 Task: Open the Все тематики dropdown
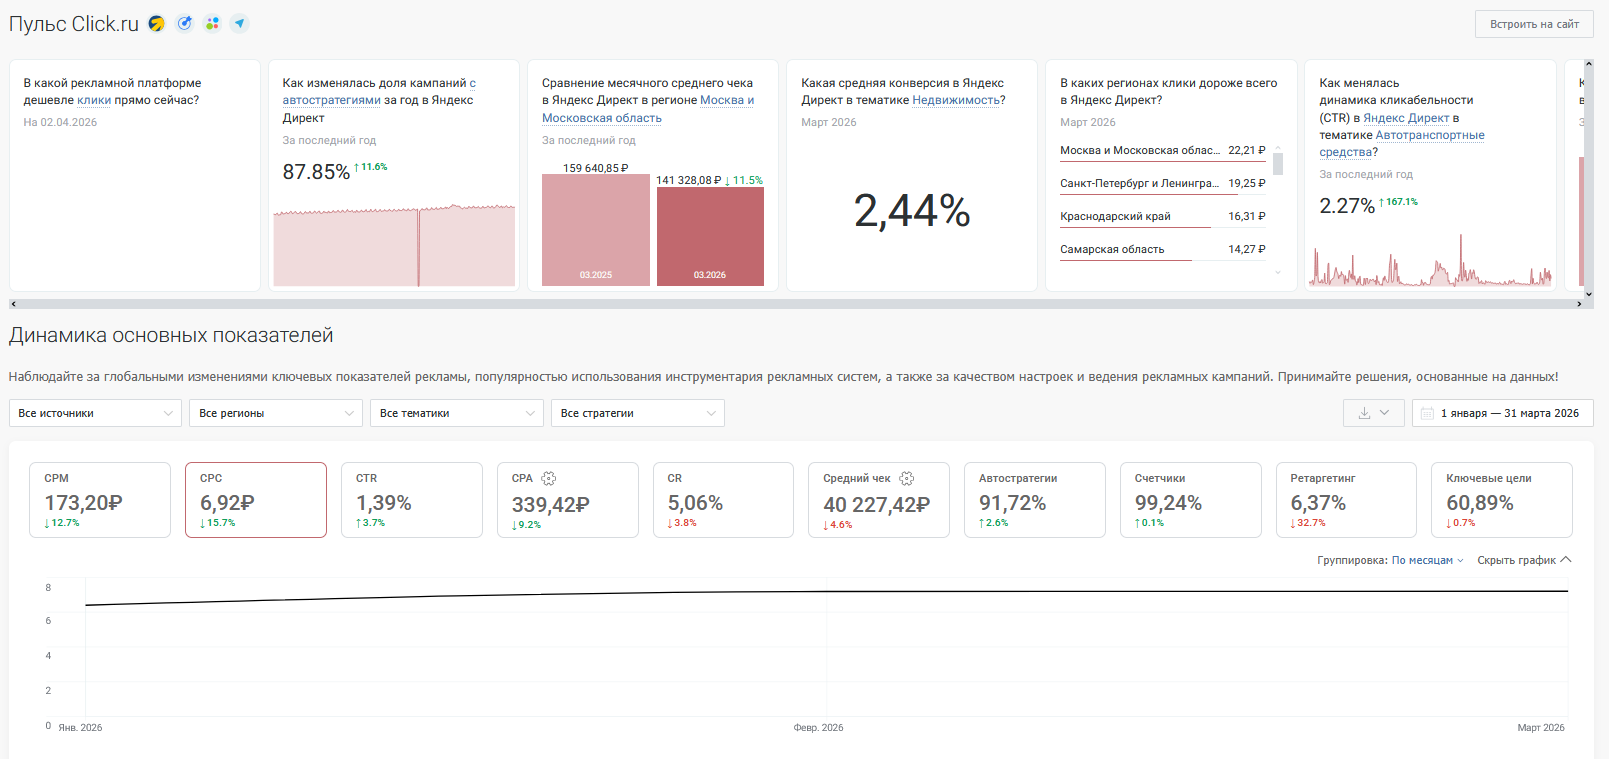click(x=457, y=413)
